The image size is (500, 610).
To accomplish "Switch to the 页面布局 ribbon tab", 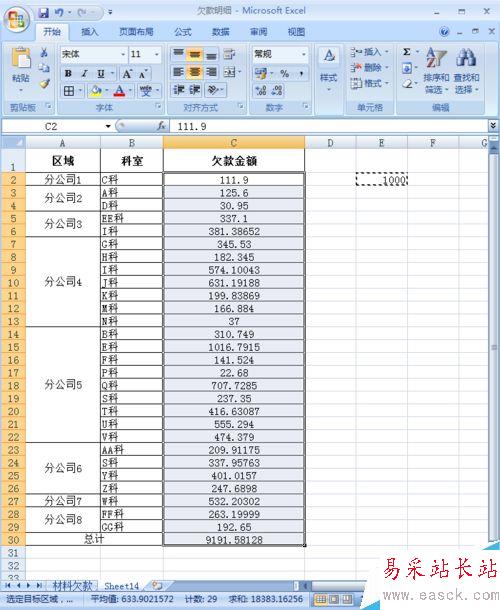I will point(136,32).
